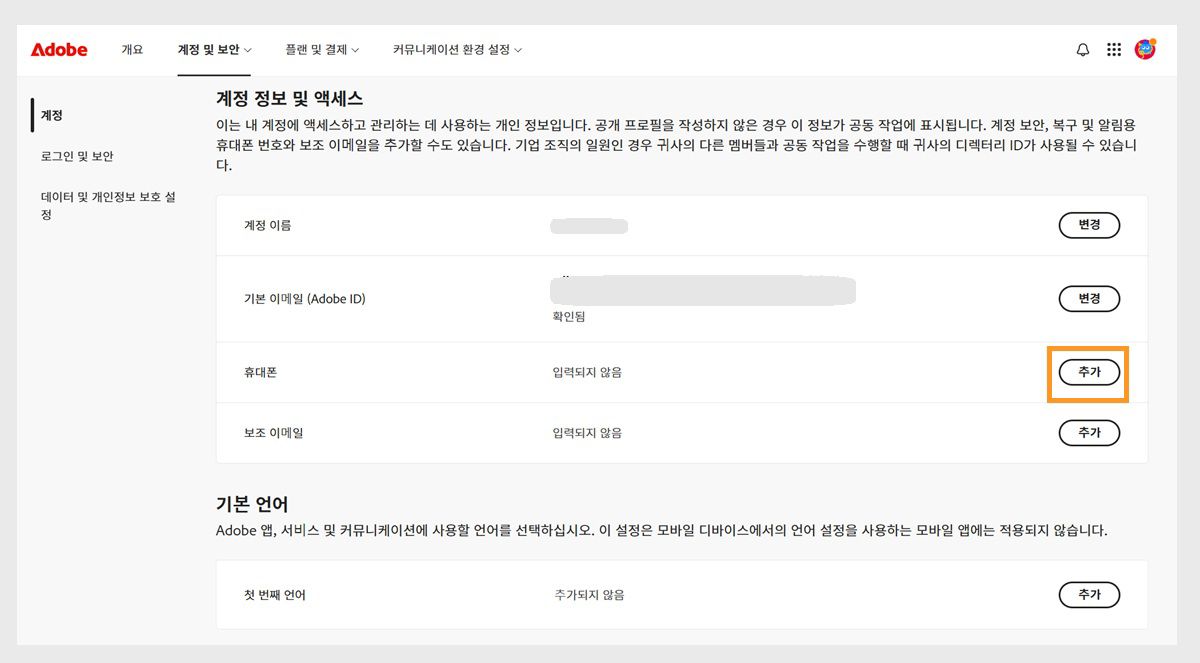The height and width of the screenshot is (663, 1200).
Task: Click 추가 next to 보조 이메일
Action: tap(1089, 433)
